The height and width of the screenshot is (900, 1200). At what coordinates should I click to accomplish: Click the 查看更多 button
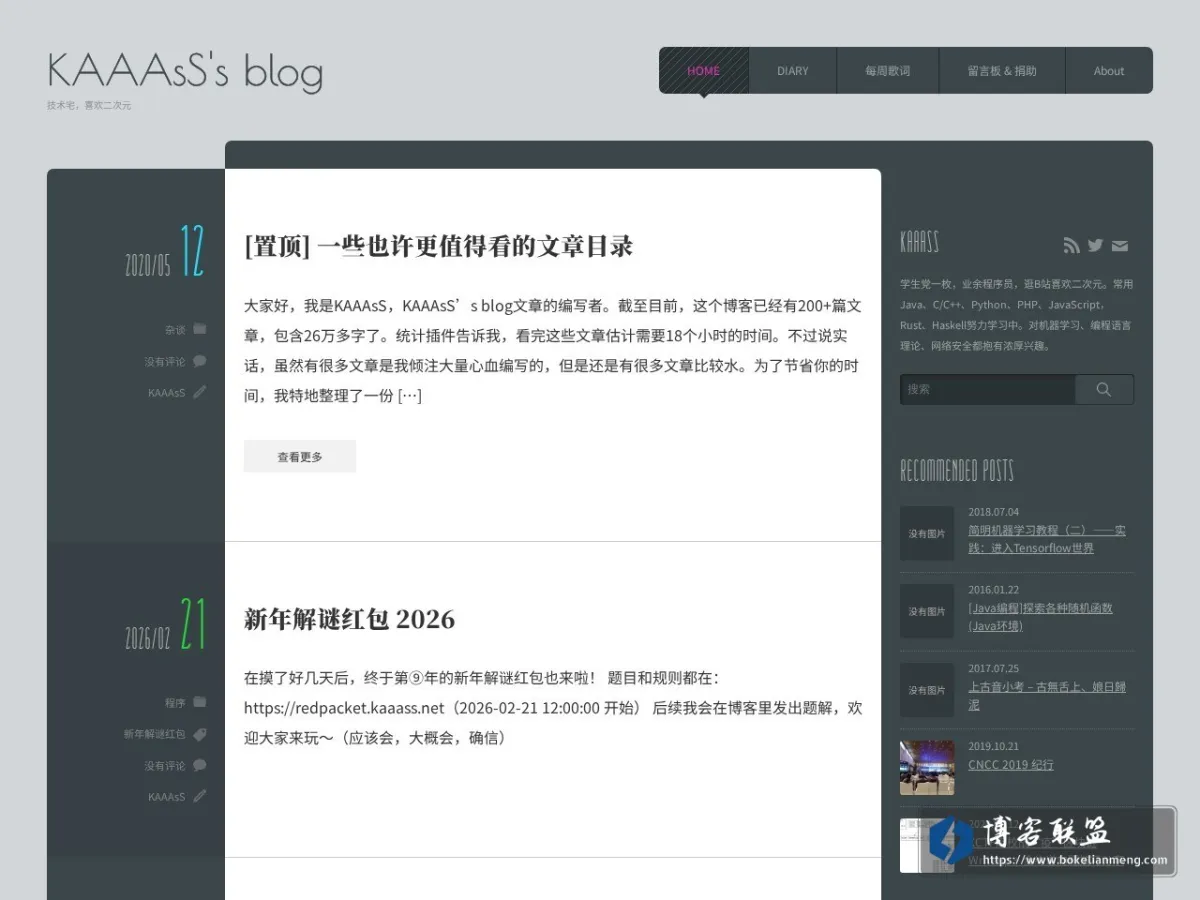pyautogui.click(x=300, y=456)
